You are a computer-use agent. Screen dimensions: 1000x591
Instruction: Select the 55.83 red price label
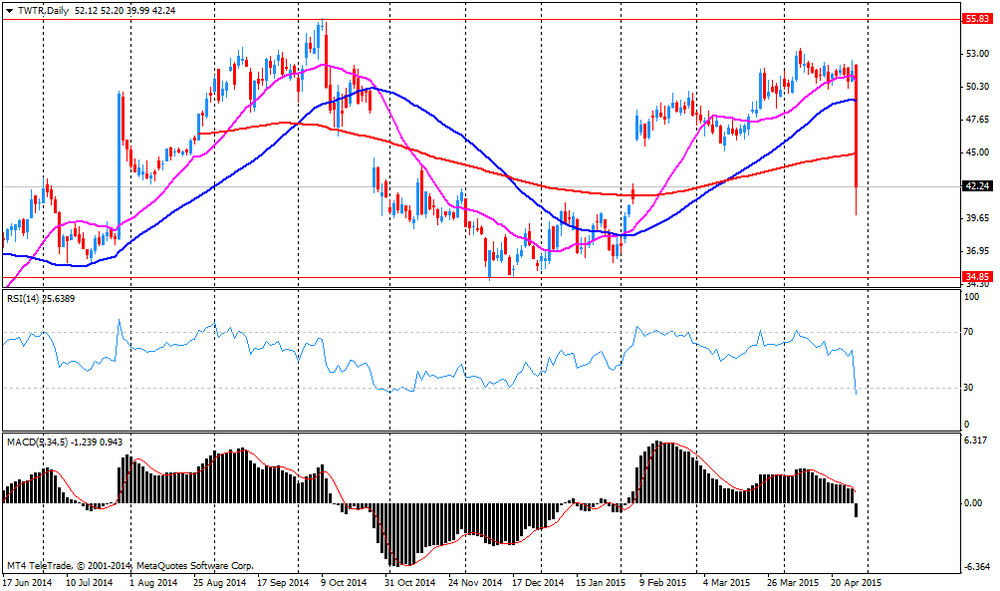[x=978, y=19]
